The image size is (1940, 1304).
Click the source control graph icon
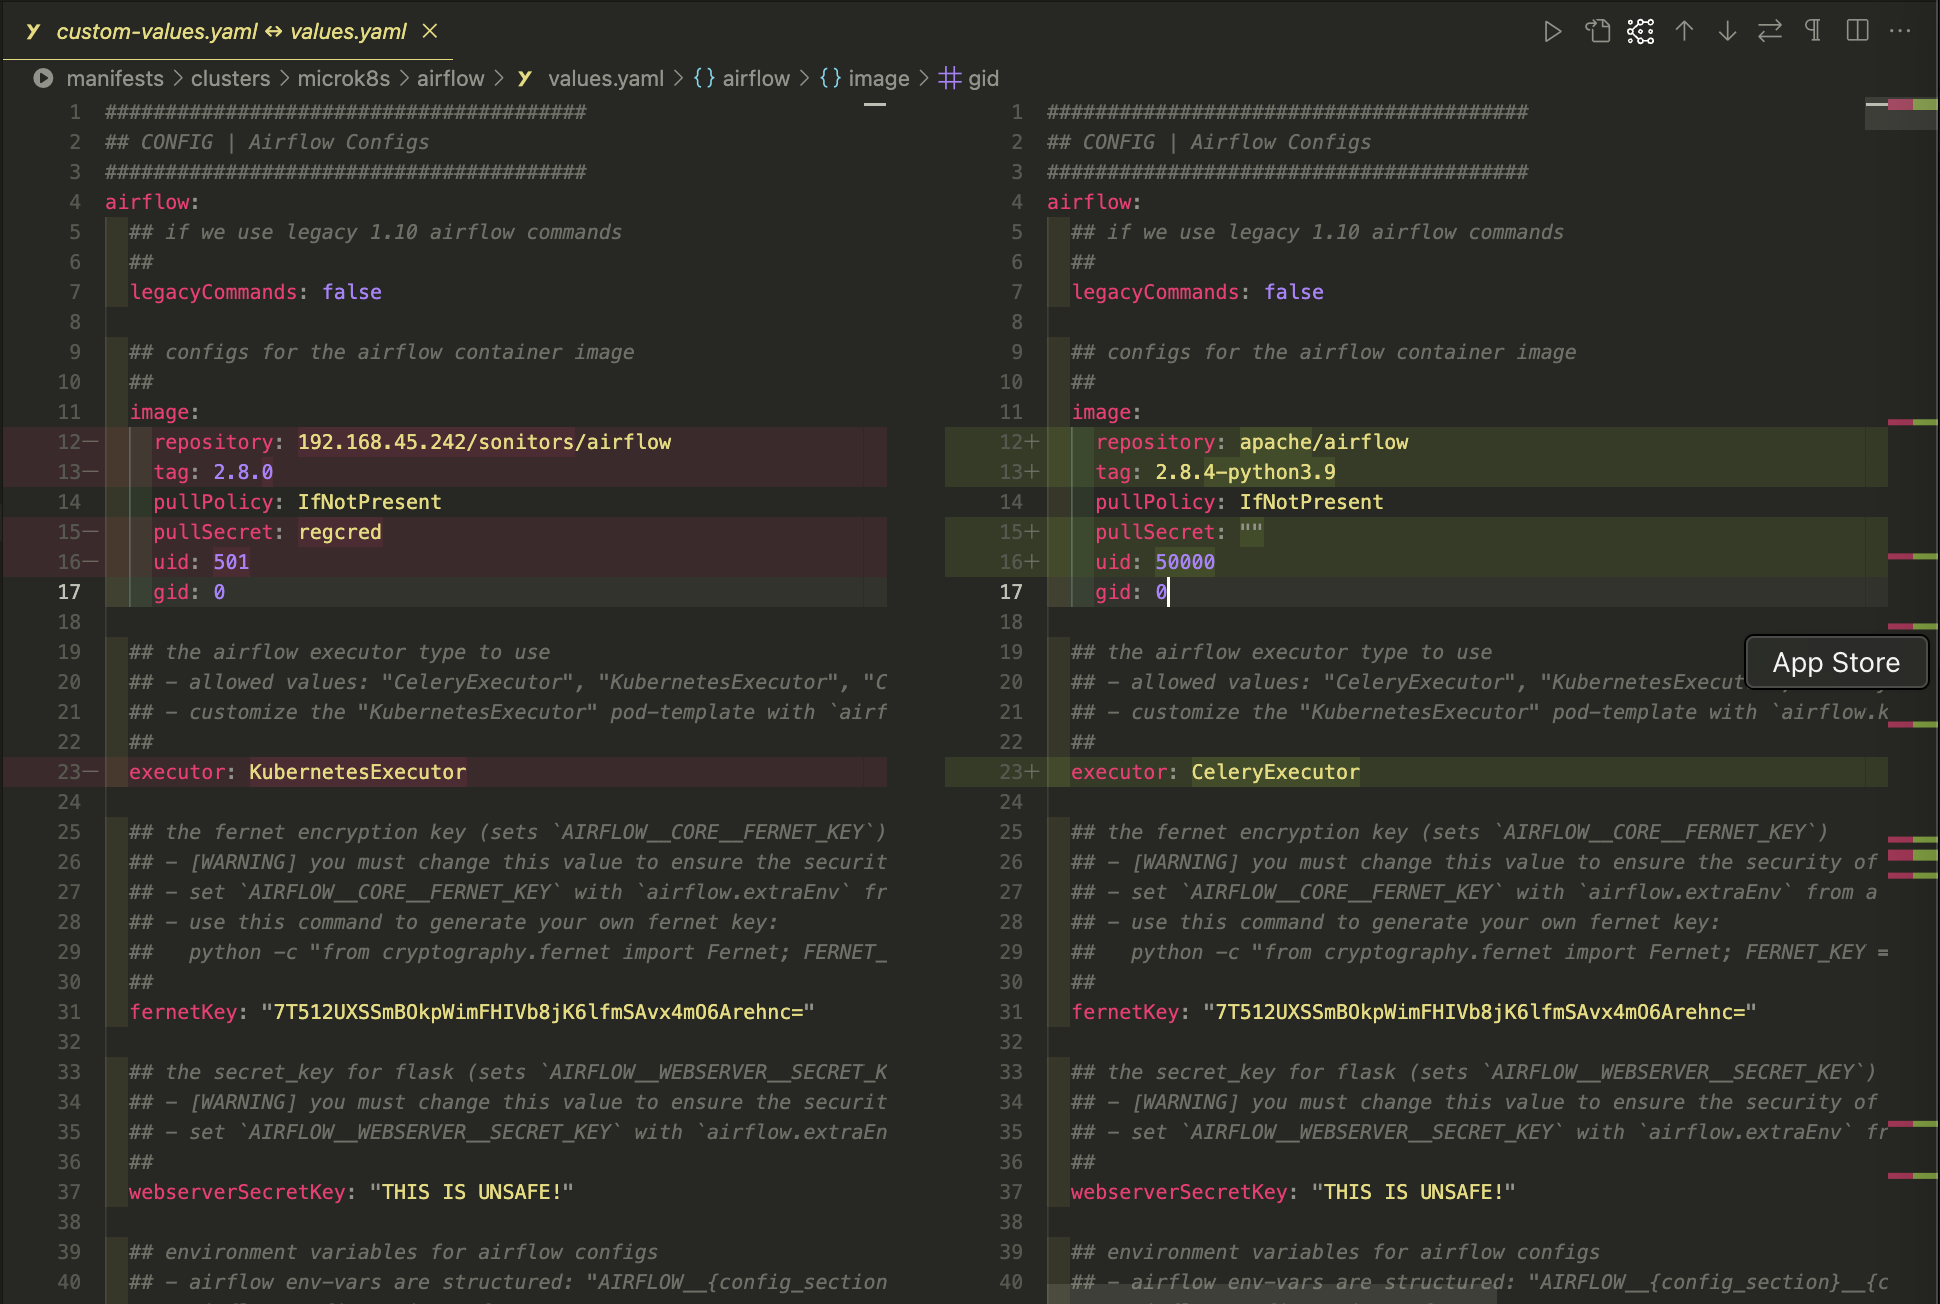coord(1640,32)
